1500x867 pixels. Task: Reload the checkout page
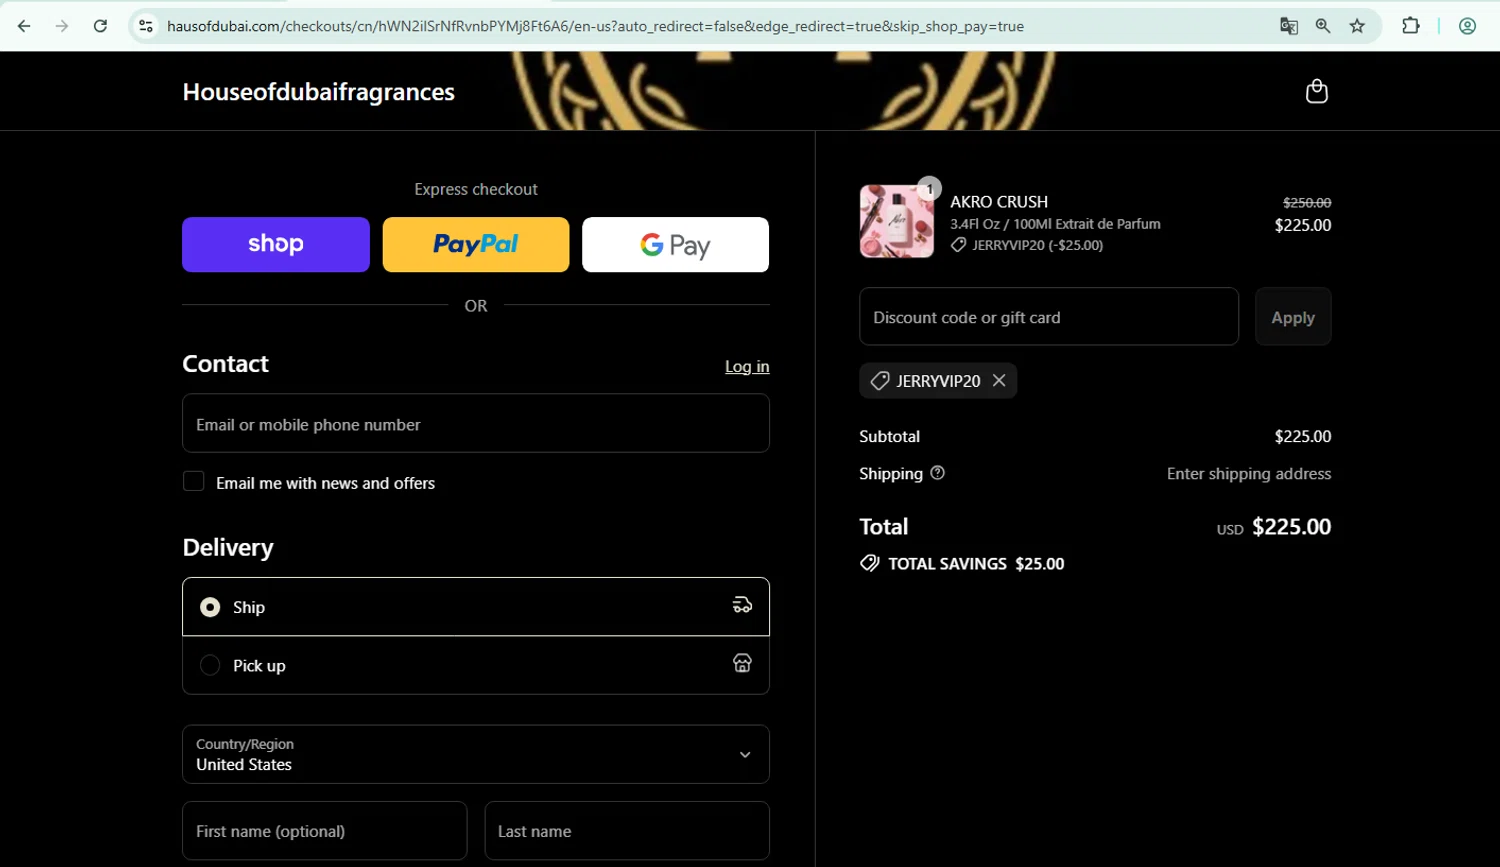click(100, 26)
